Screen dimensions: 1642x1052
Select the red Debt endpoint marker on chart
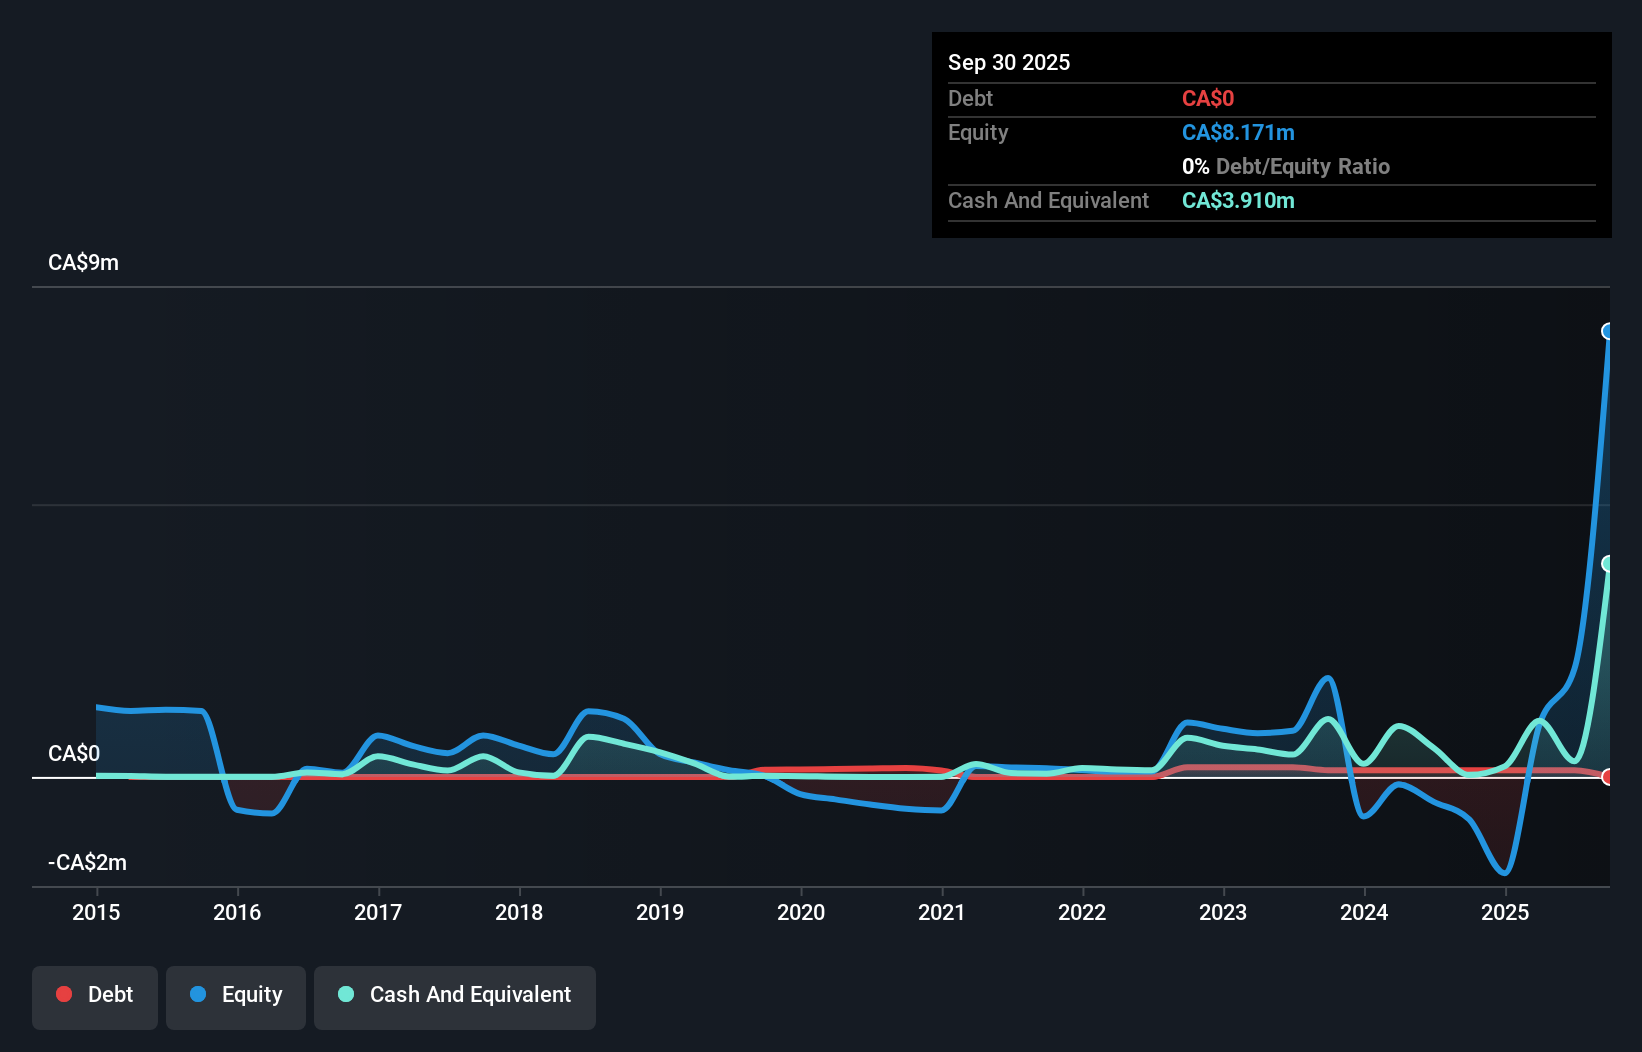click(x=1608, y=775)
